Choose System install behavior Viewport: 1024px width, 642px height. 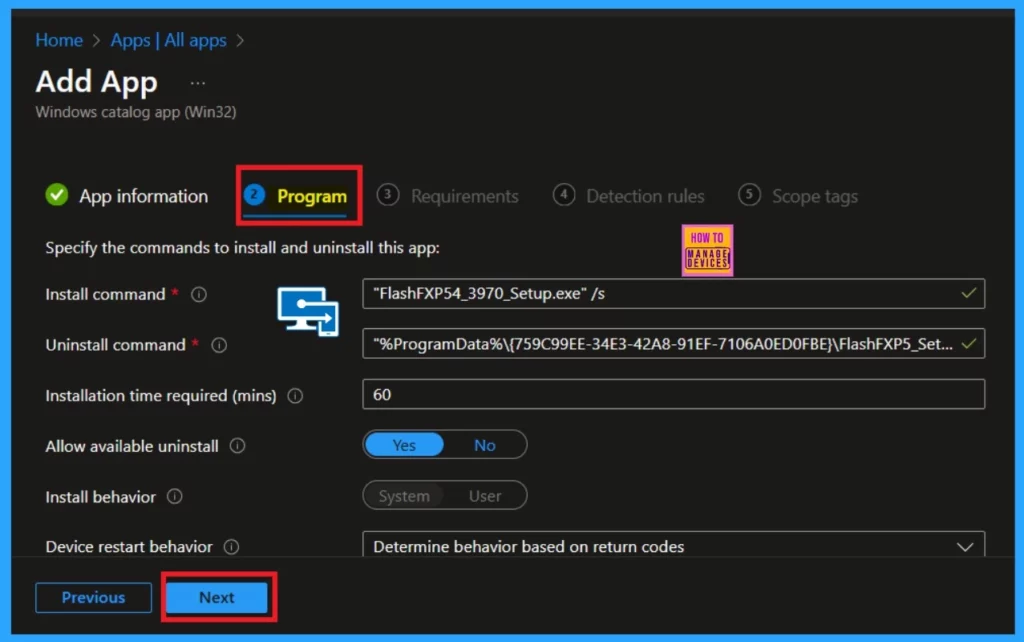click(404, 496)
